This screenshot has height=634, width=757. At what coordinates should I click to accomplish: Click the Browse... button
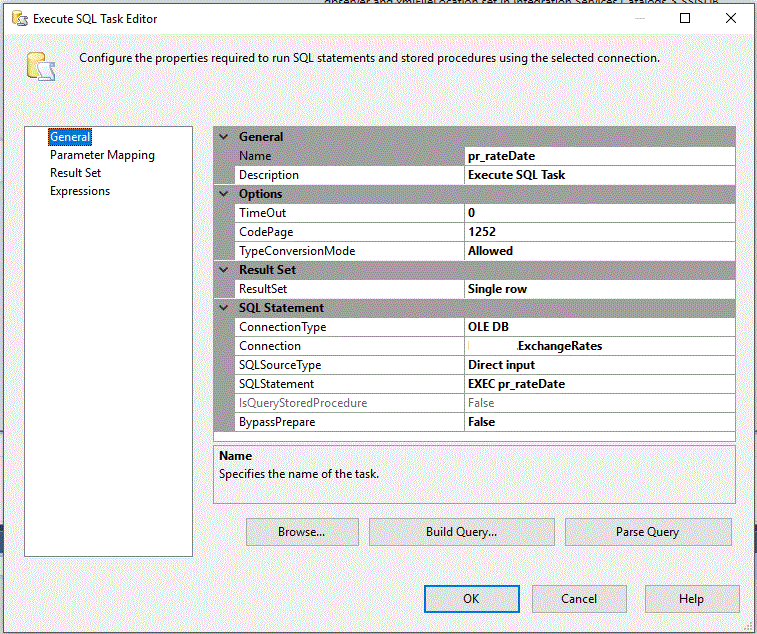click(302, 532)
